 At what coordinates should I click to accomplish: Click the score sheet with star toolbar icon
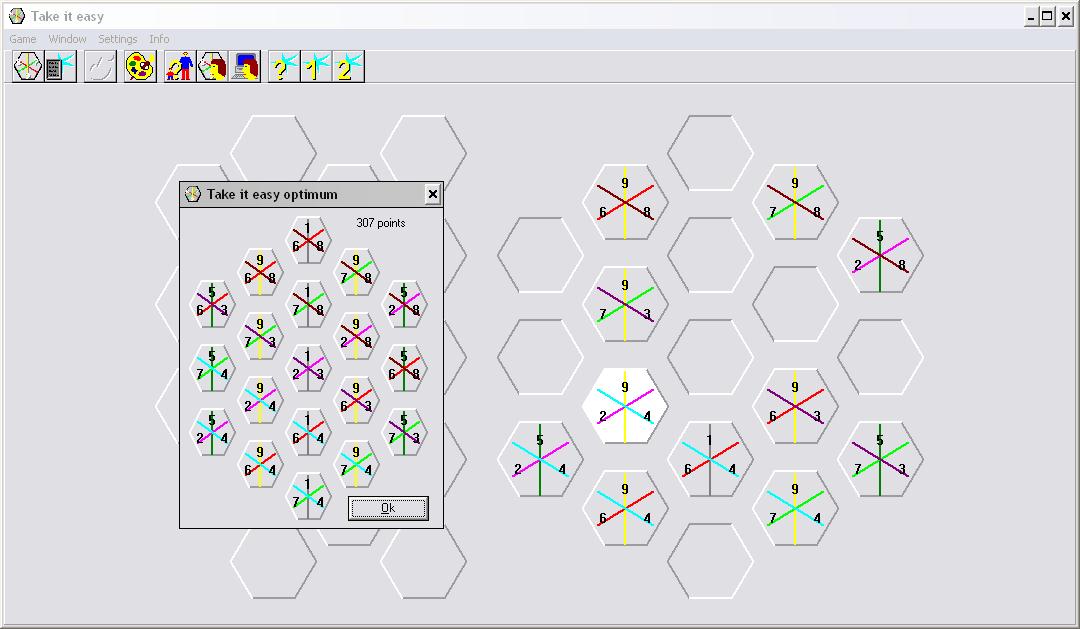pos(61,67)
